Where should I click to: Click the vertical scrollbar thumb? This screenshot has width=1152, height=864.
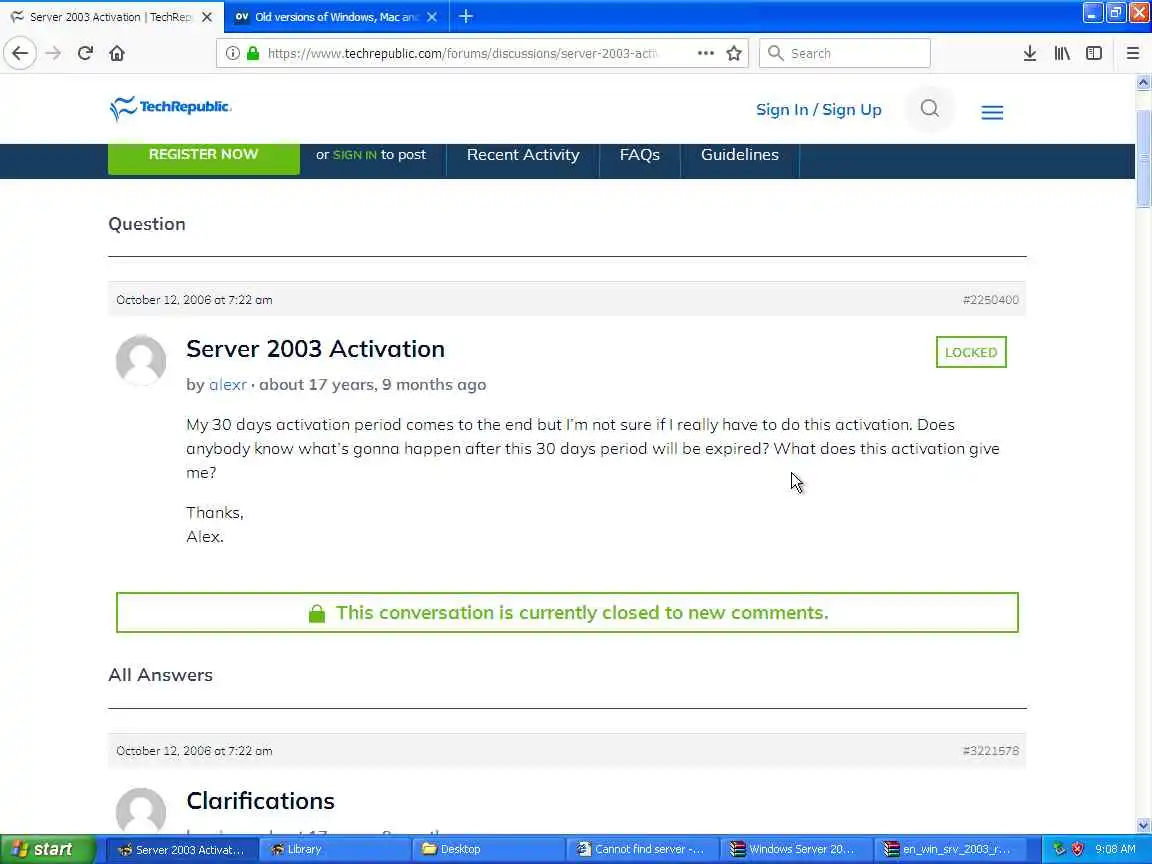1143,158
